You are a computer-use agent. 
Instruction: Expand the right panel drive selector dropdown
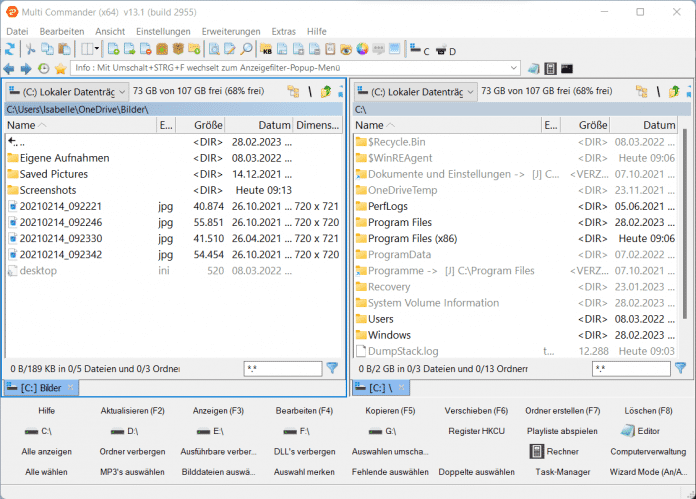[470, 91]
